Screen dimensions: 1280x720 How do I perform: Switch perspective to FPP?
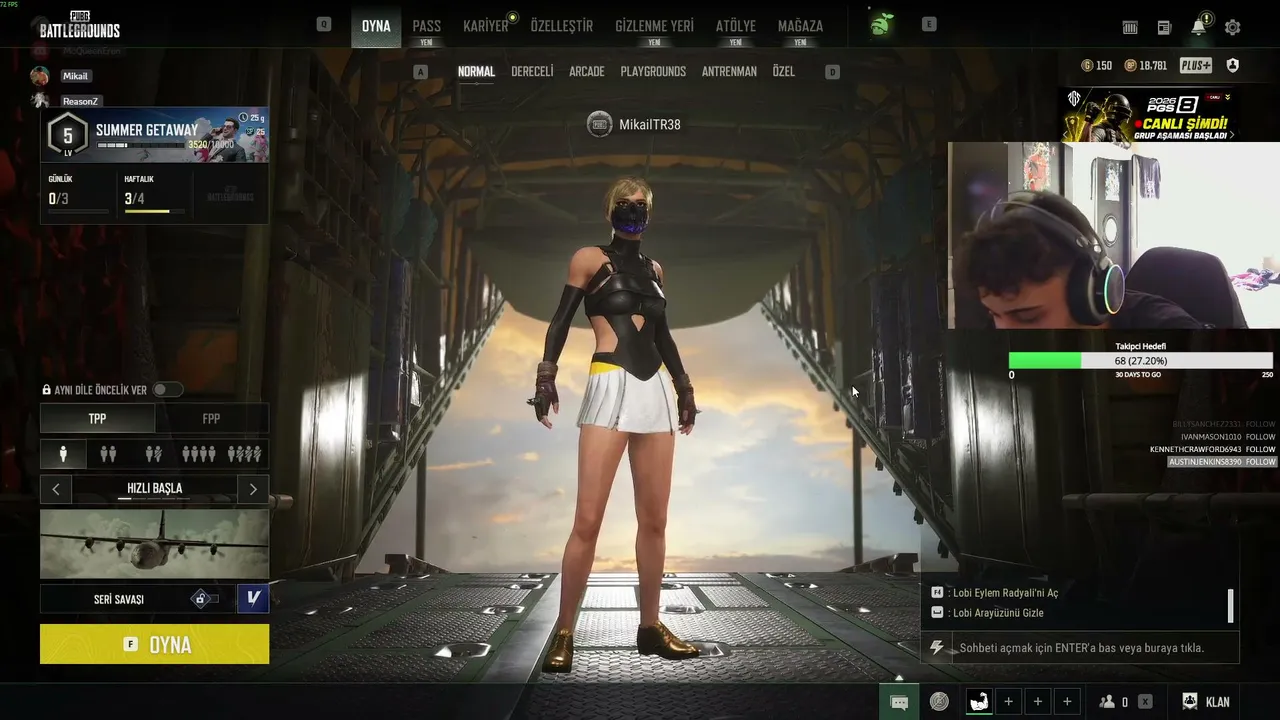[x=211, y=419]
